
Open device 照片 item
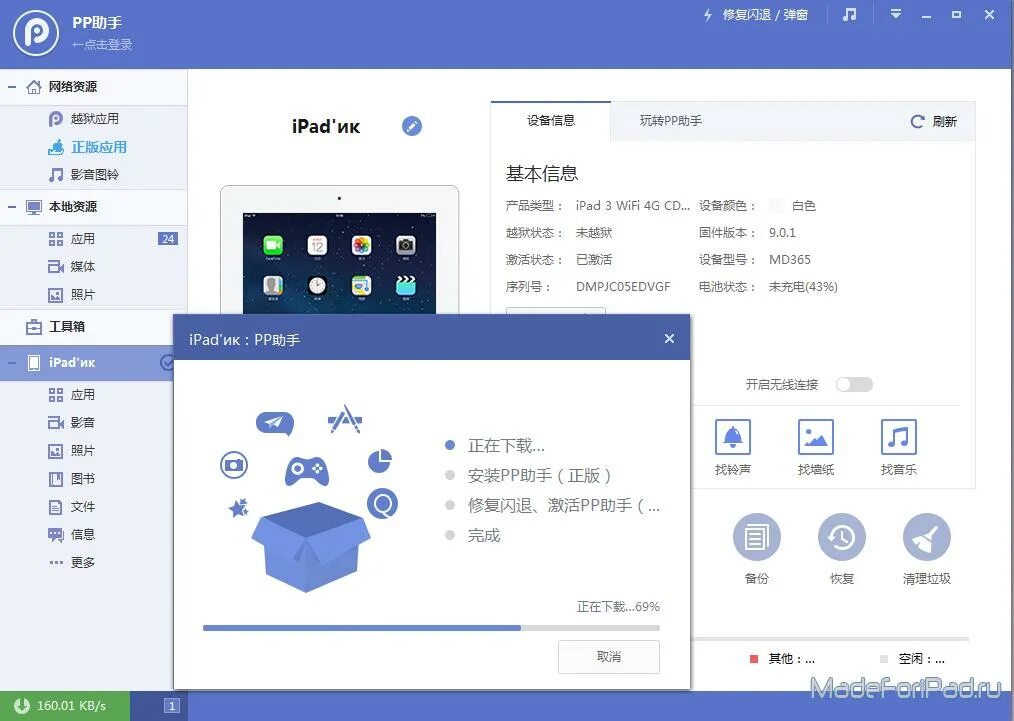point(83,451)
